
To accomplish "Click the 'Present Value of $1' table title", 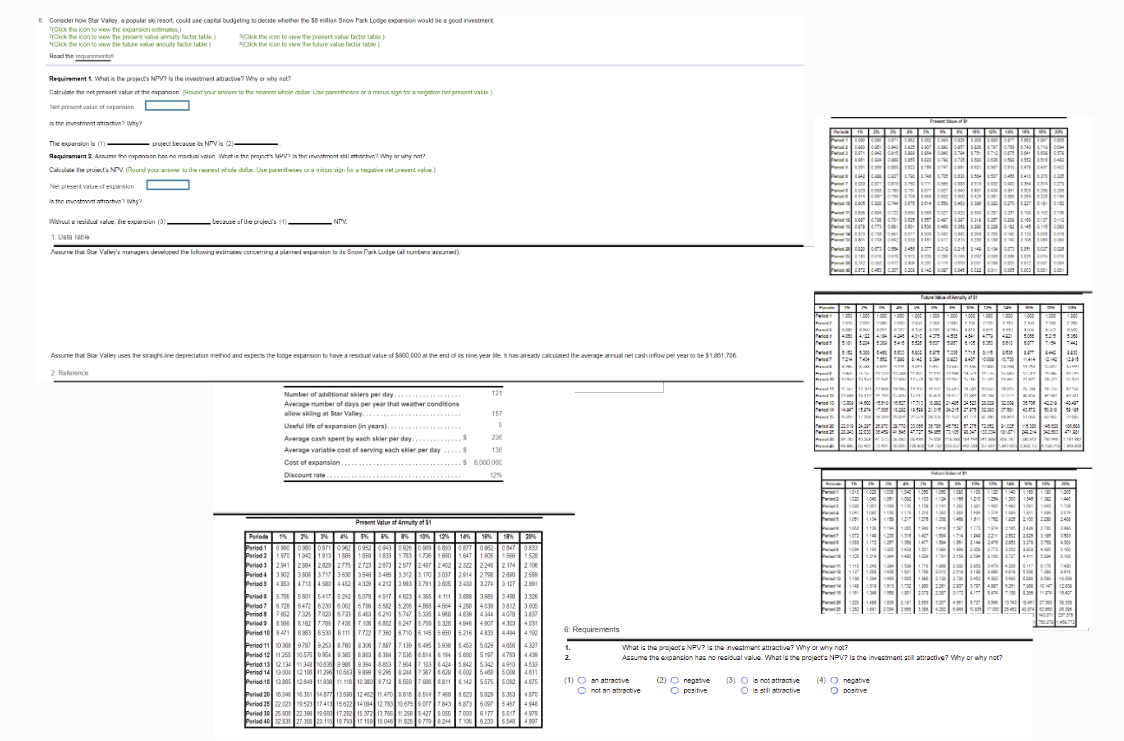I will [x=948, y=122].
